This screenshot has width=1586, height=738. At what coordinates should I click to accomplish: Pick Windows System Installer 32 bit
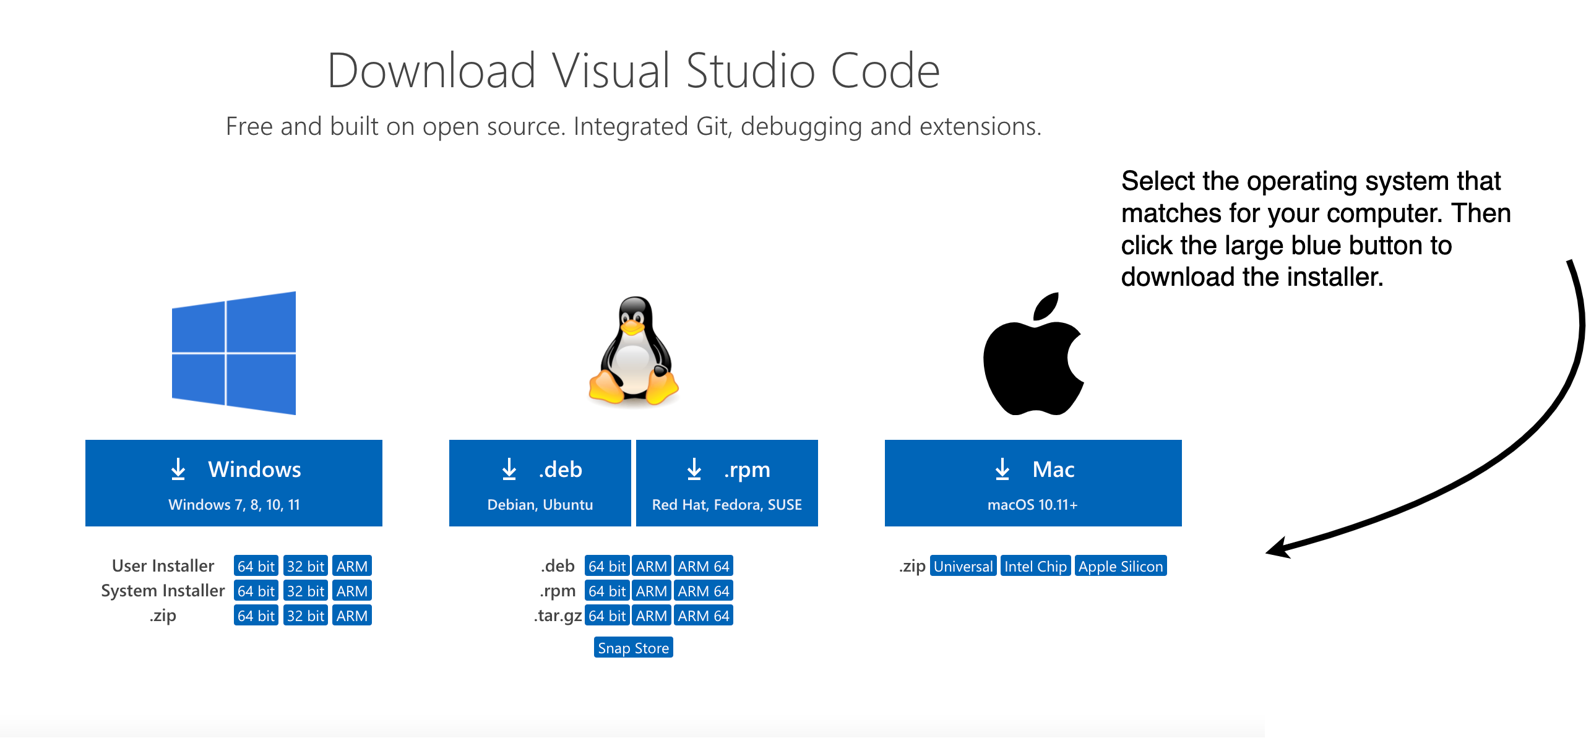[305, 591]
